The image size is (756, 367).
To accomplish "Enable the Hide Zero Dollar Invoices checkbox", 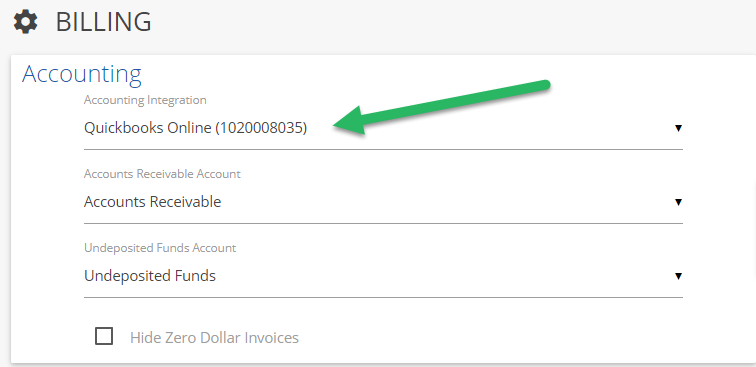I will point(104,336).
